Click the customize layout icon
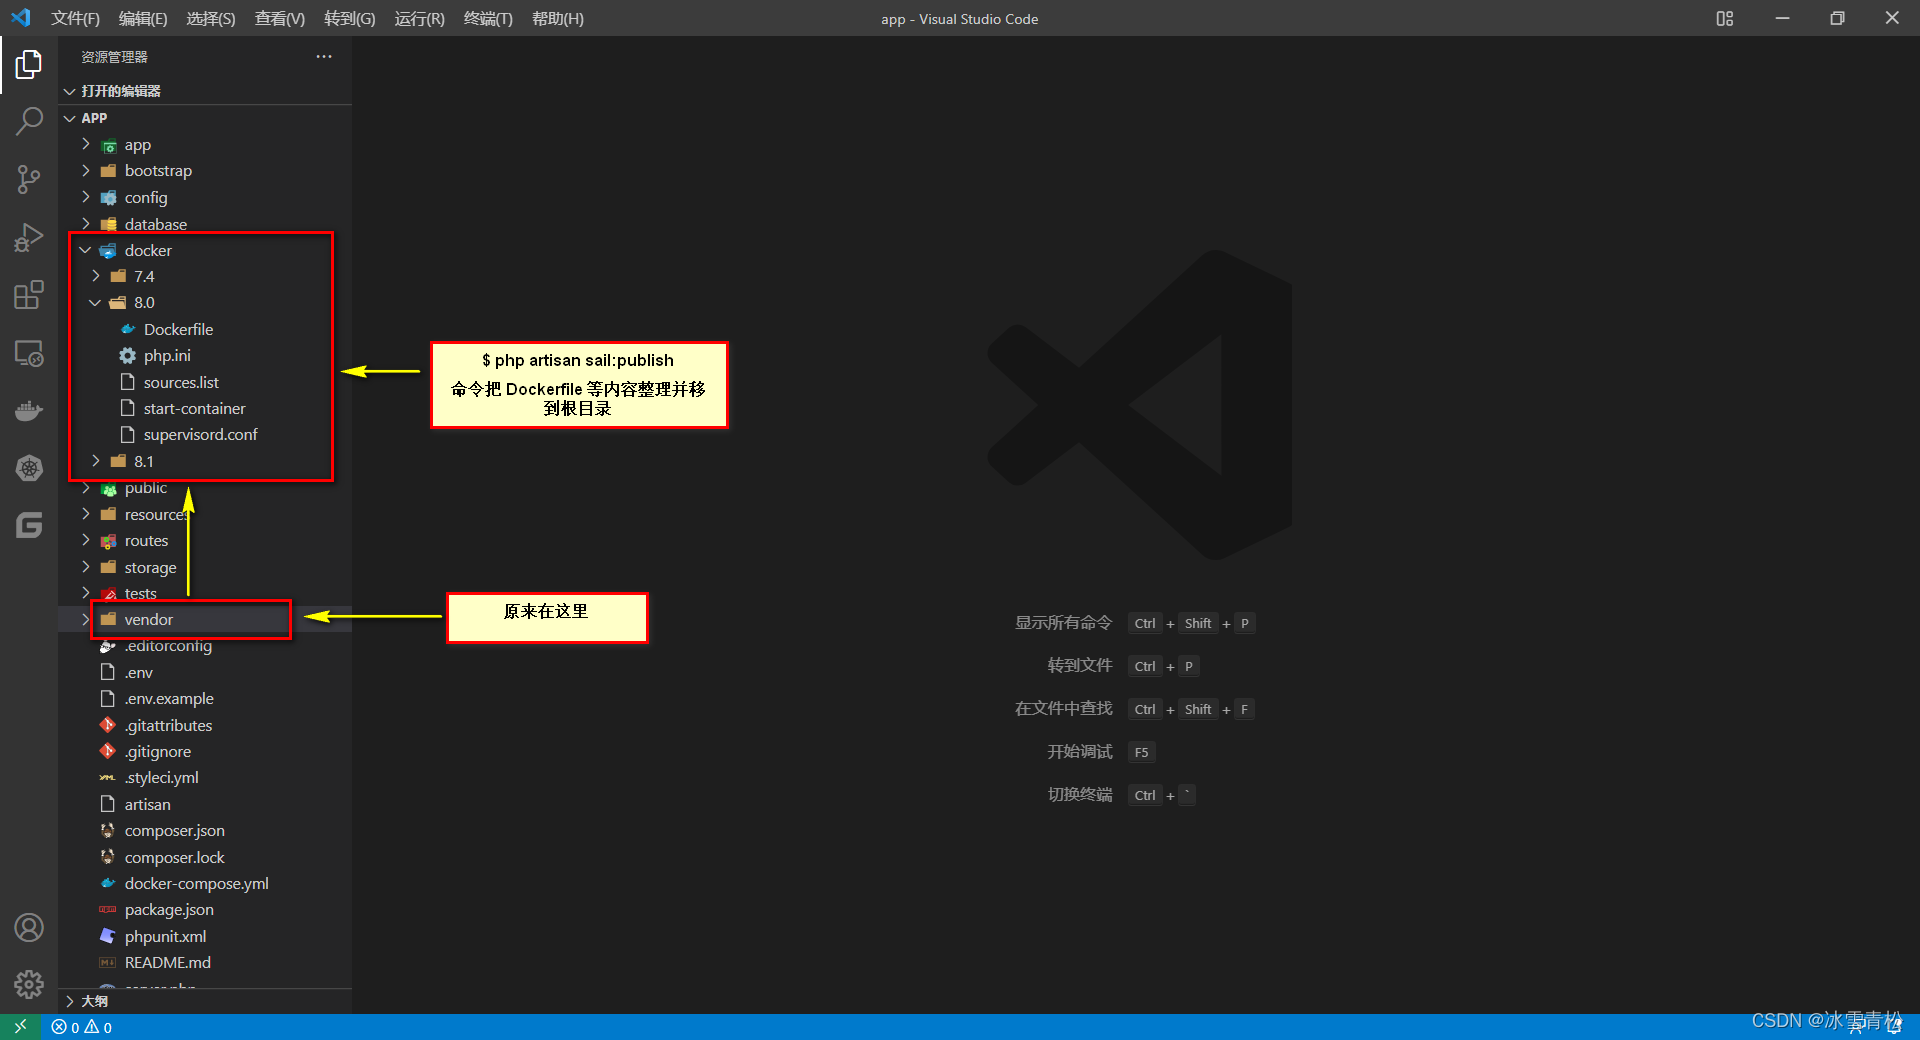Screen dimensions: 1920x1040 click(1725, 18)
